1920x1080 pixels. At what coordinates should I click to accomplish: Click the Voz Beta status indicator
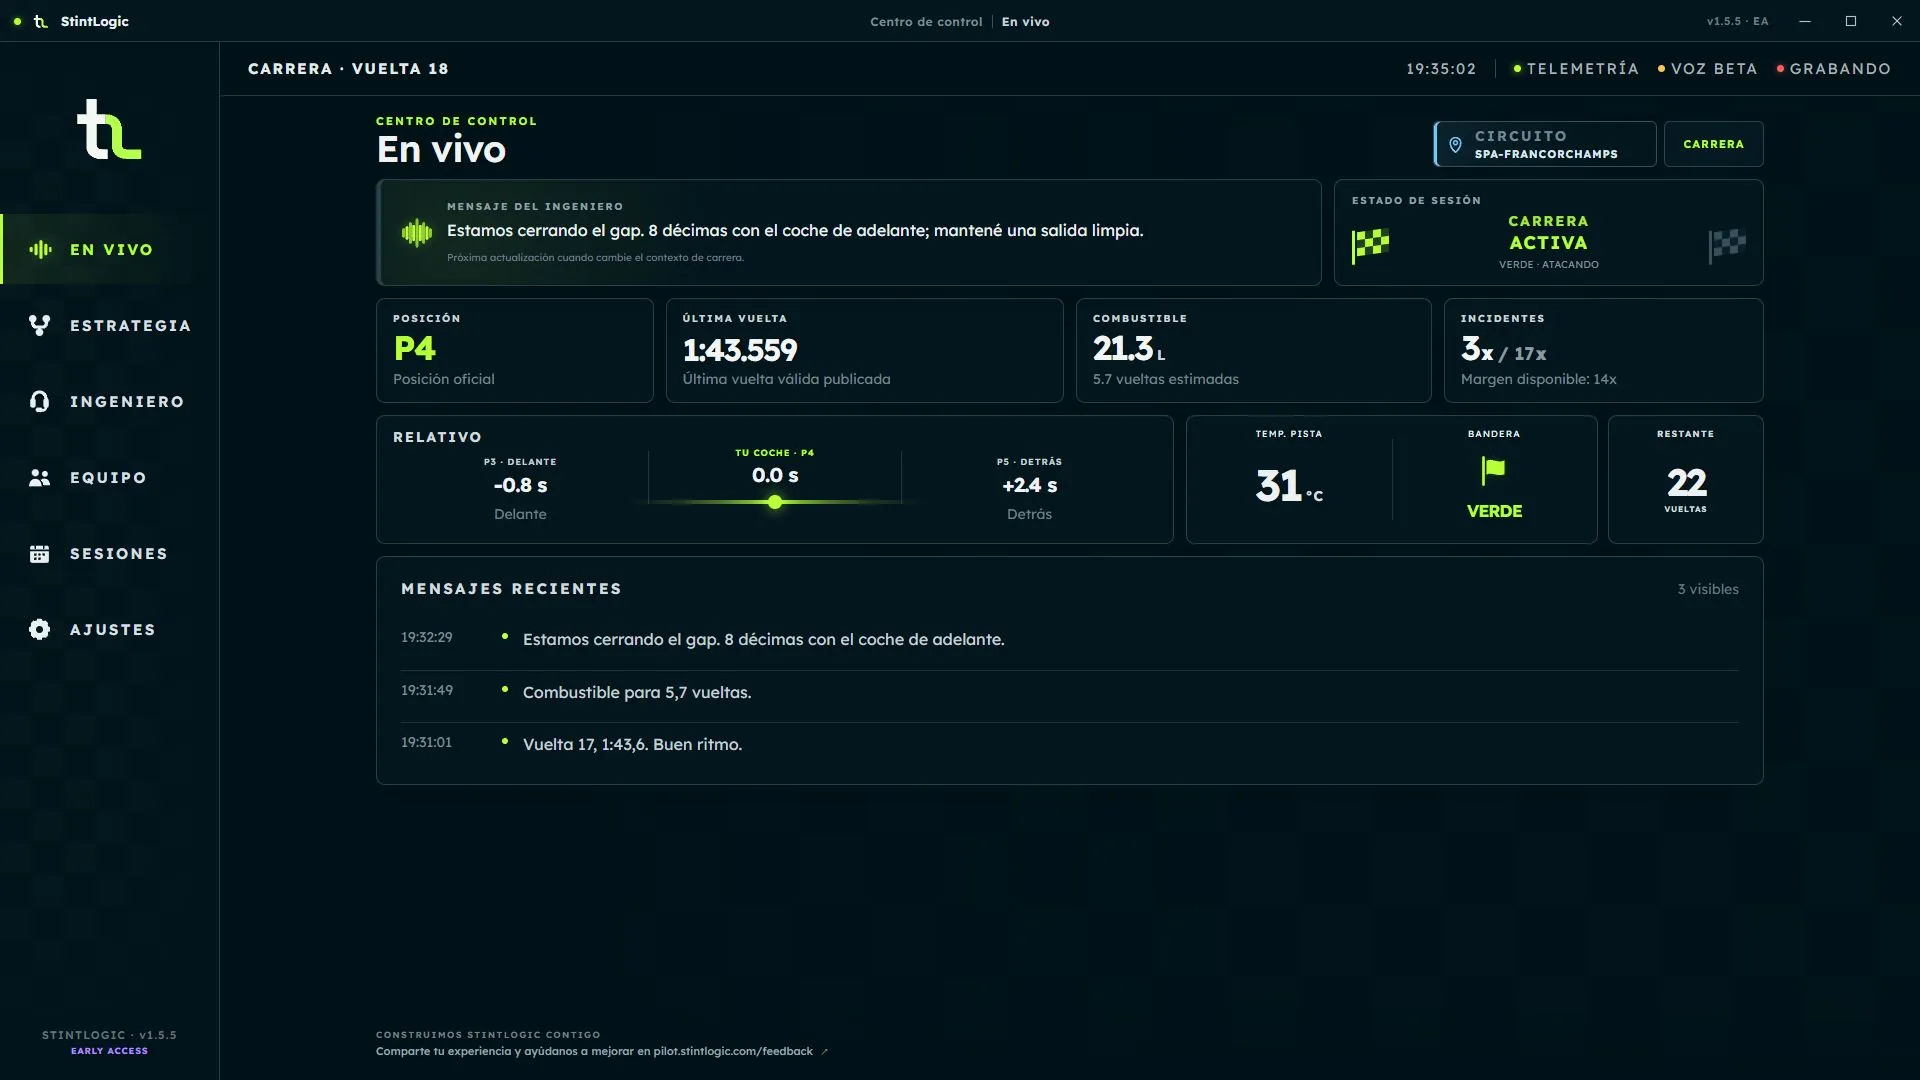point(1707,68)
